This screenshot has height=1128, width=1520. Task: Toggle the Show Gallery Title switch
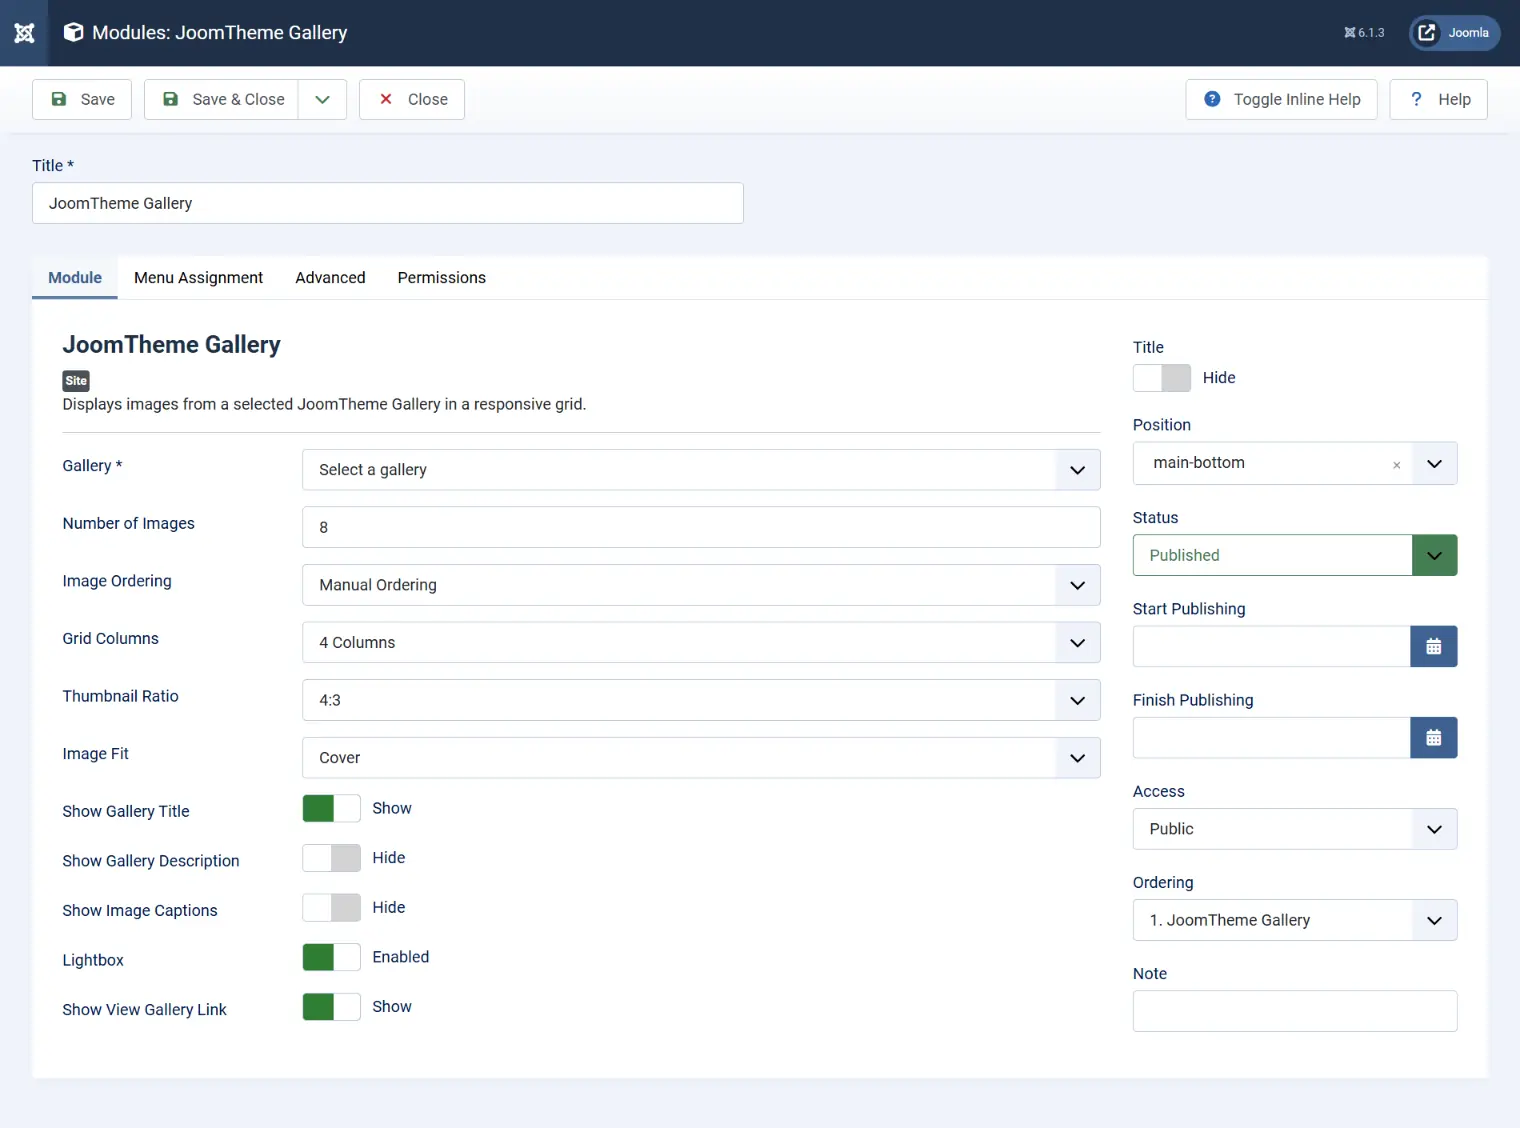[331, 808]
